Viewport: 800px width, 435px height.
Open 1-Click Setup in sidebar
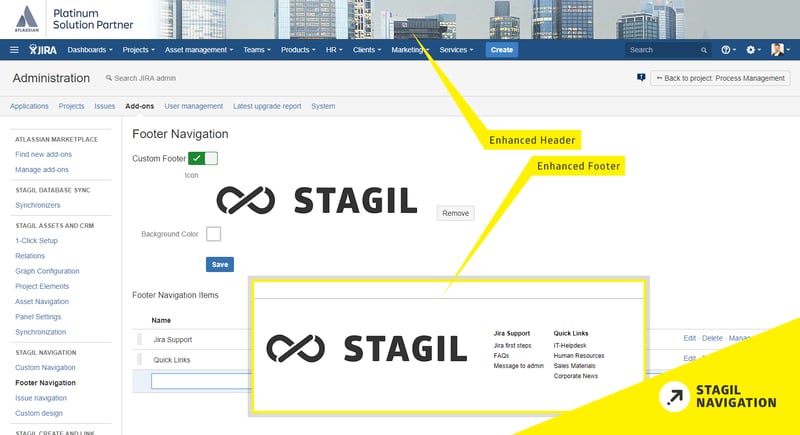click(x=36, y=241)
